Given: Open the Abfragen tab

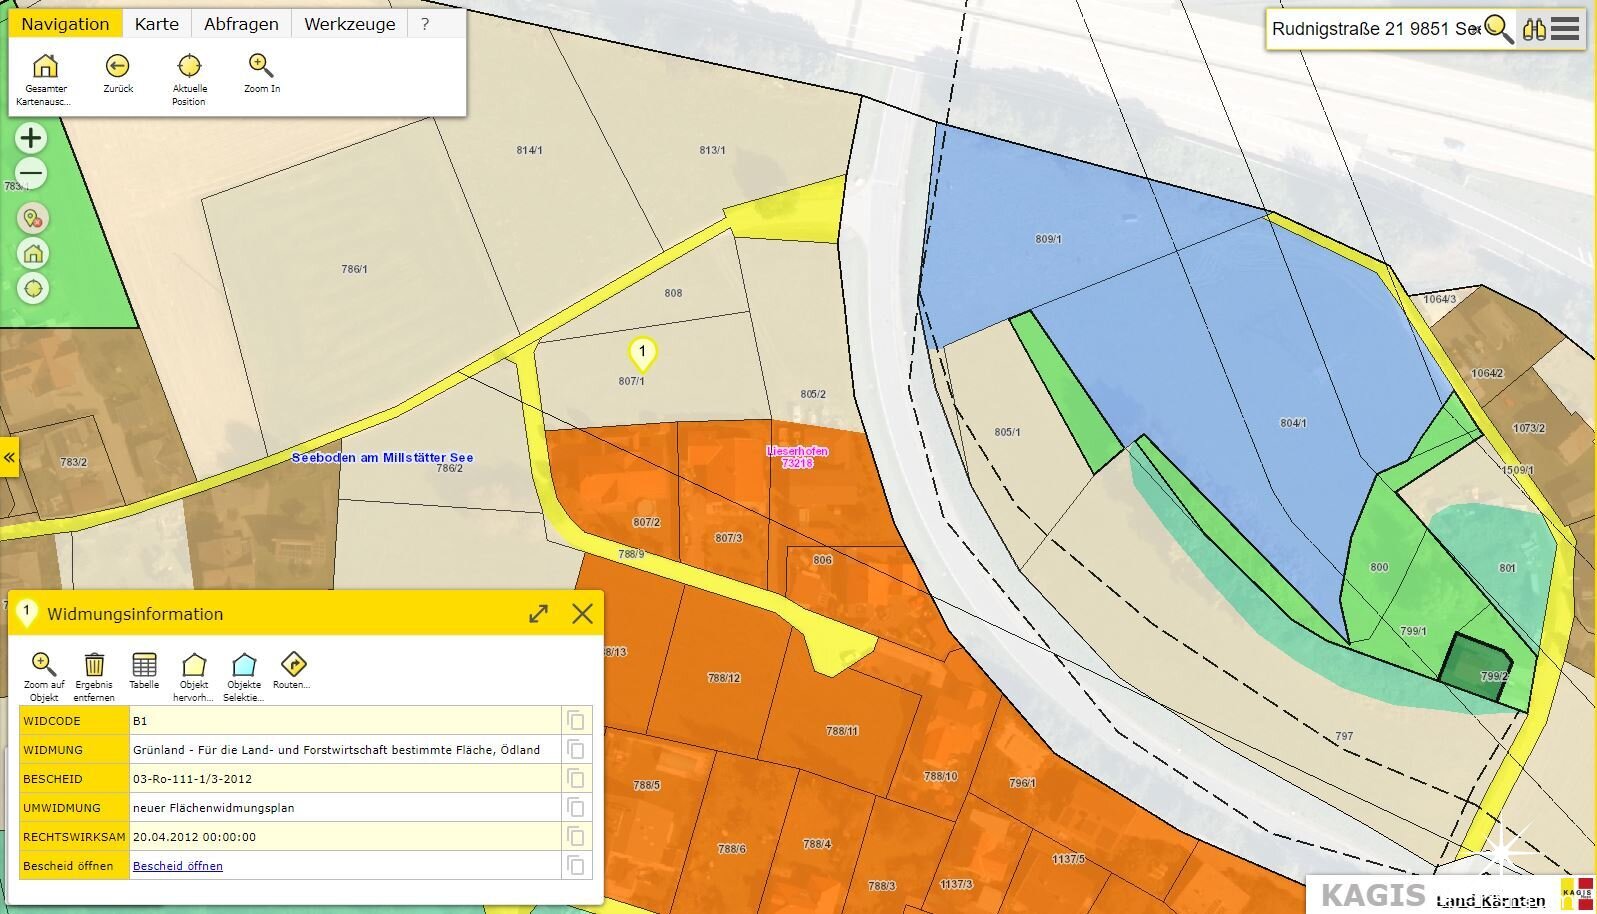Looking at the screenshot, I should (241, 24).
